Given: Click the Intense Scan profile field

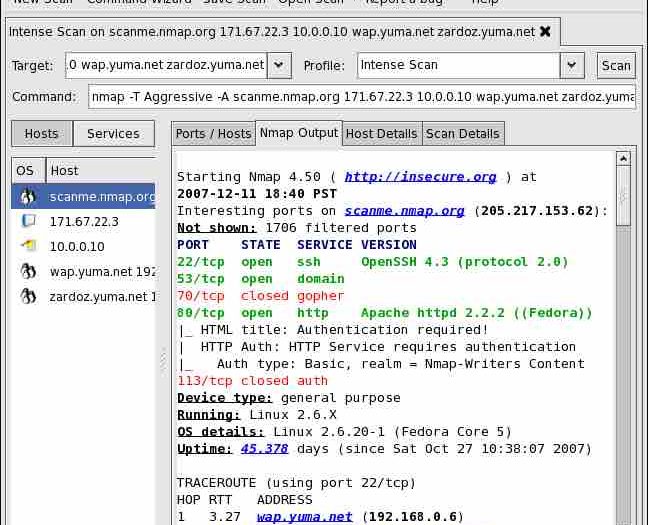Looking at the screenshot, I should pyautogui.click(x=459, y=65).
